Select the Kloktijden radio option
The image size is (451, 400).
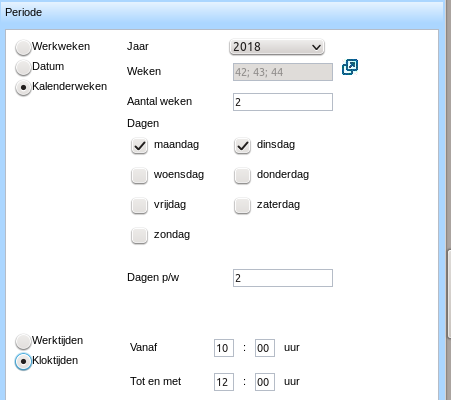[x=23, y=361]
